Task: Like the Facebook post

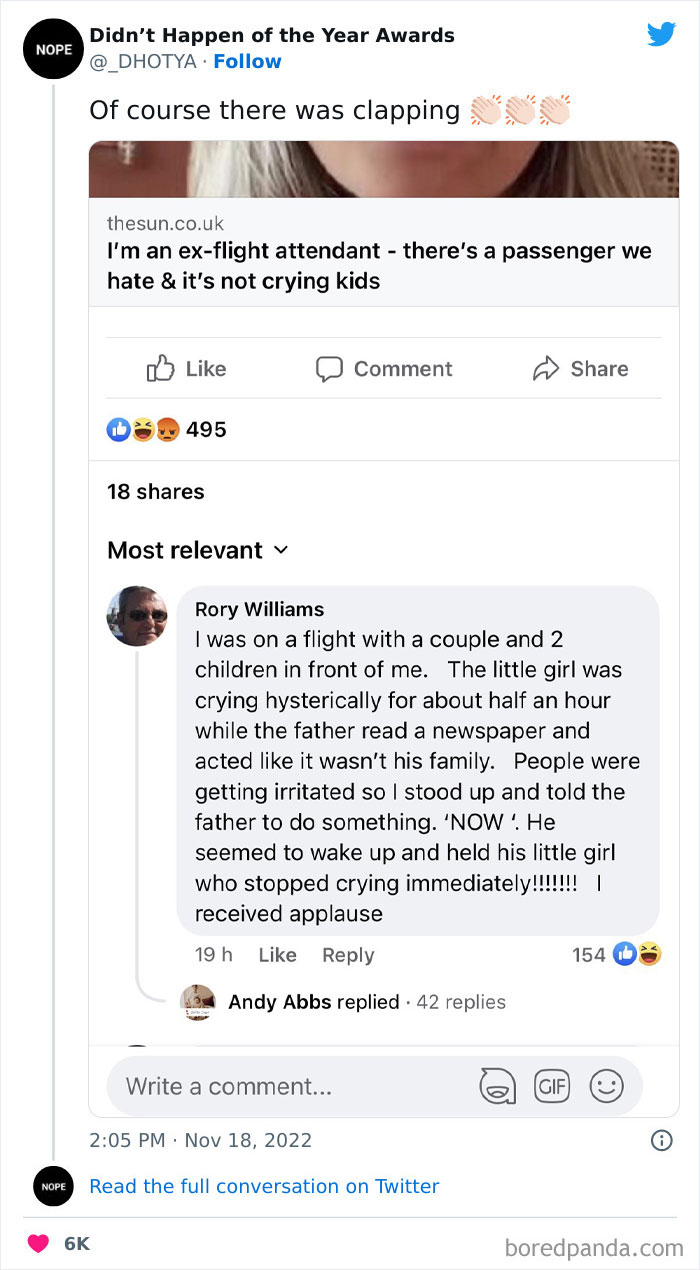Action: click(x=186, y=368)
